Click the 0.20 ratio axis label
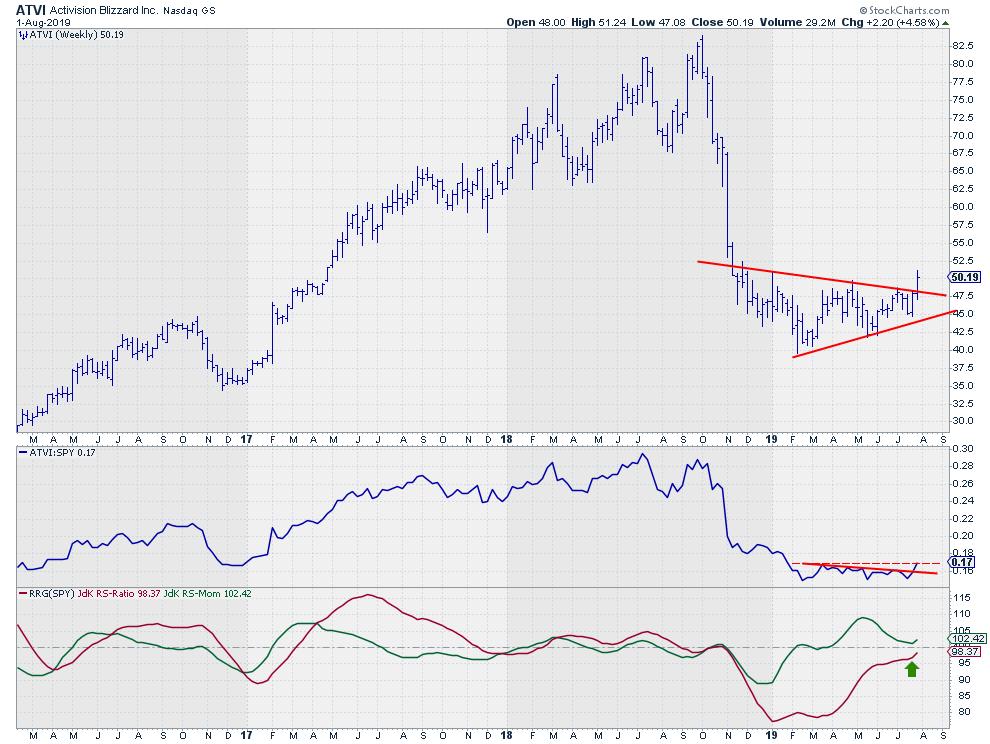This screenshot has height=744, width=990. click(962, 536)
